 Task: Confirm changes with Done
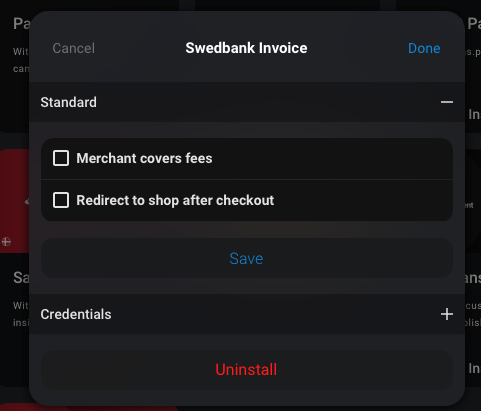click(x=424, y=48)
